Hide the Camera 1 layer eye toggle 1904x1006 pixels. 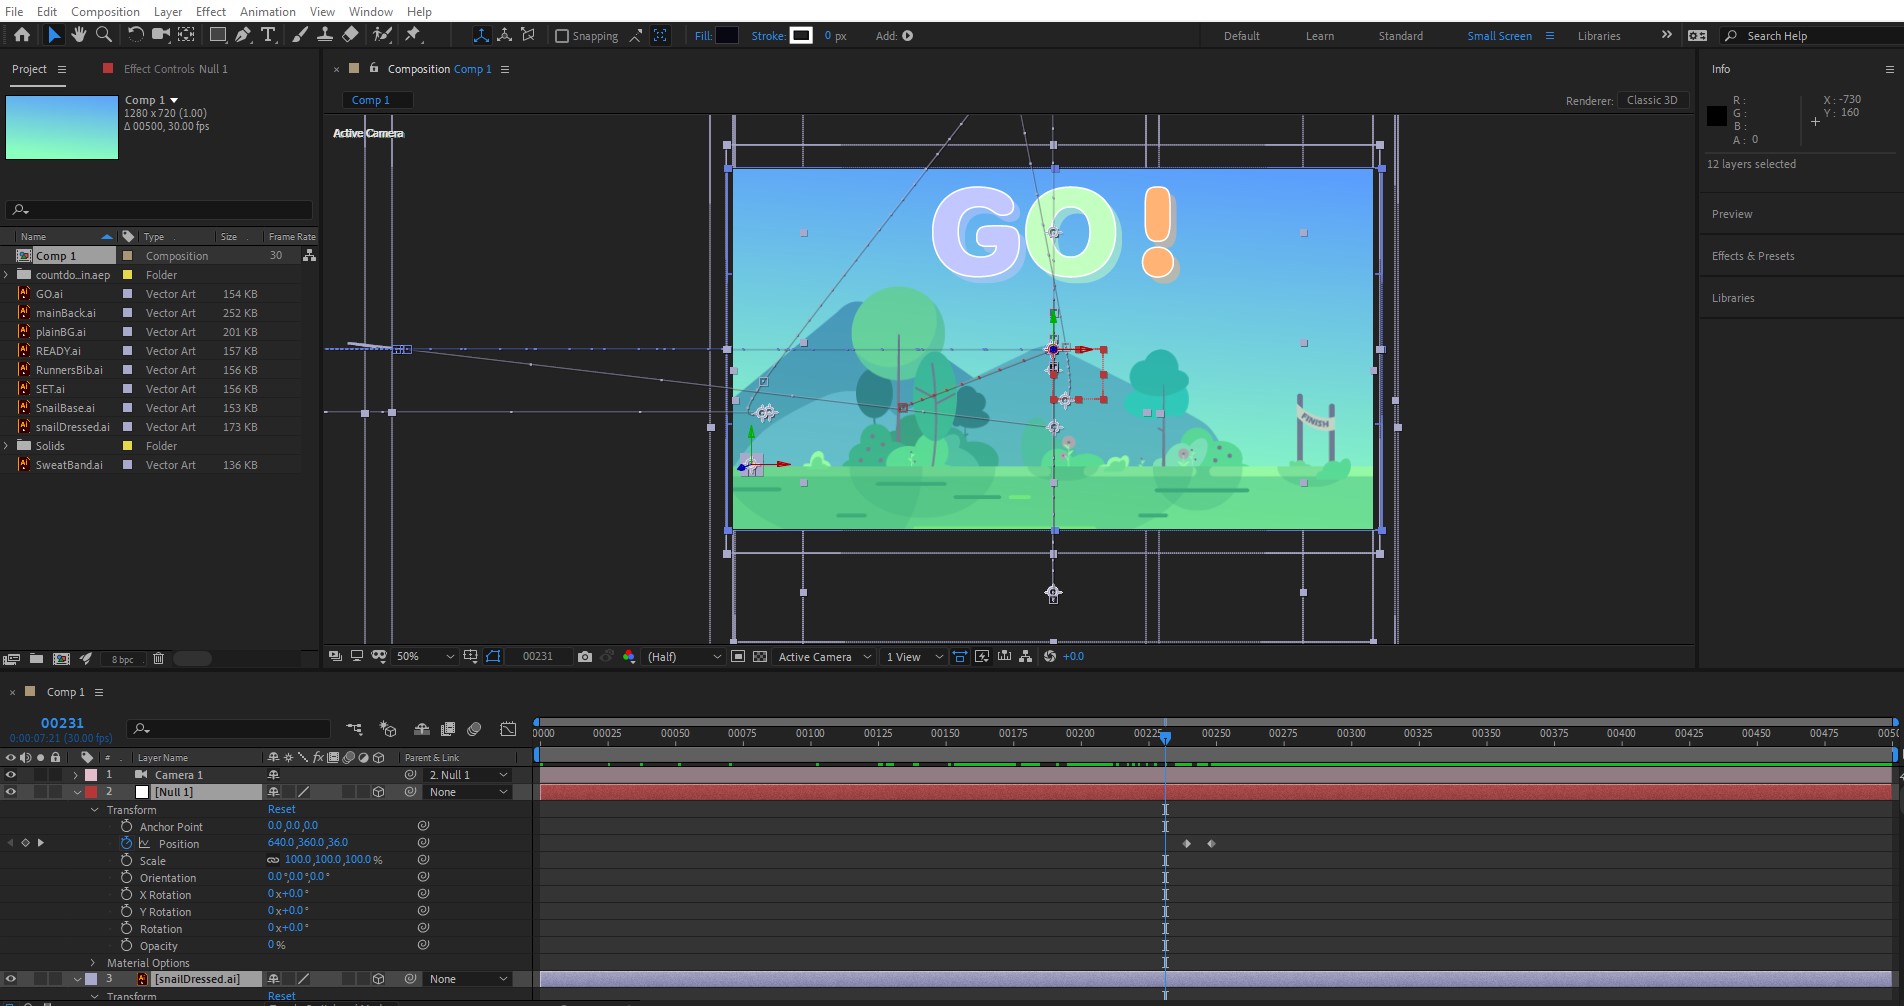coord(11,775)
